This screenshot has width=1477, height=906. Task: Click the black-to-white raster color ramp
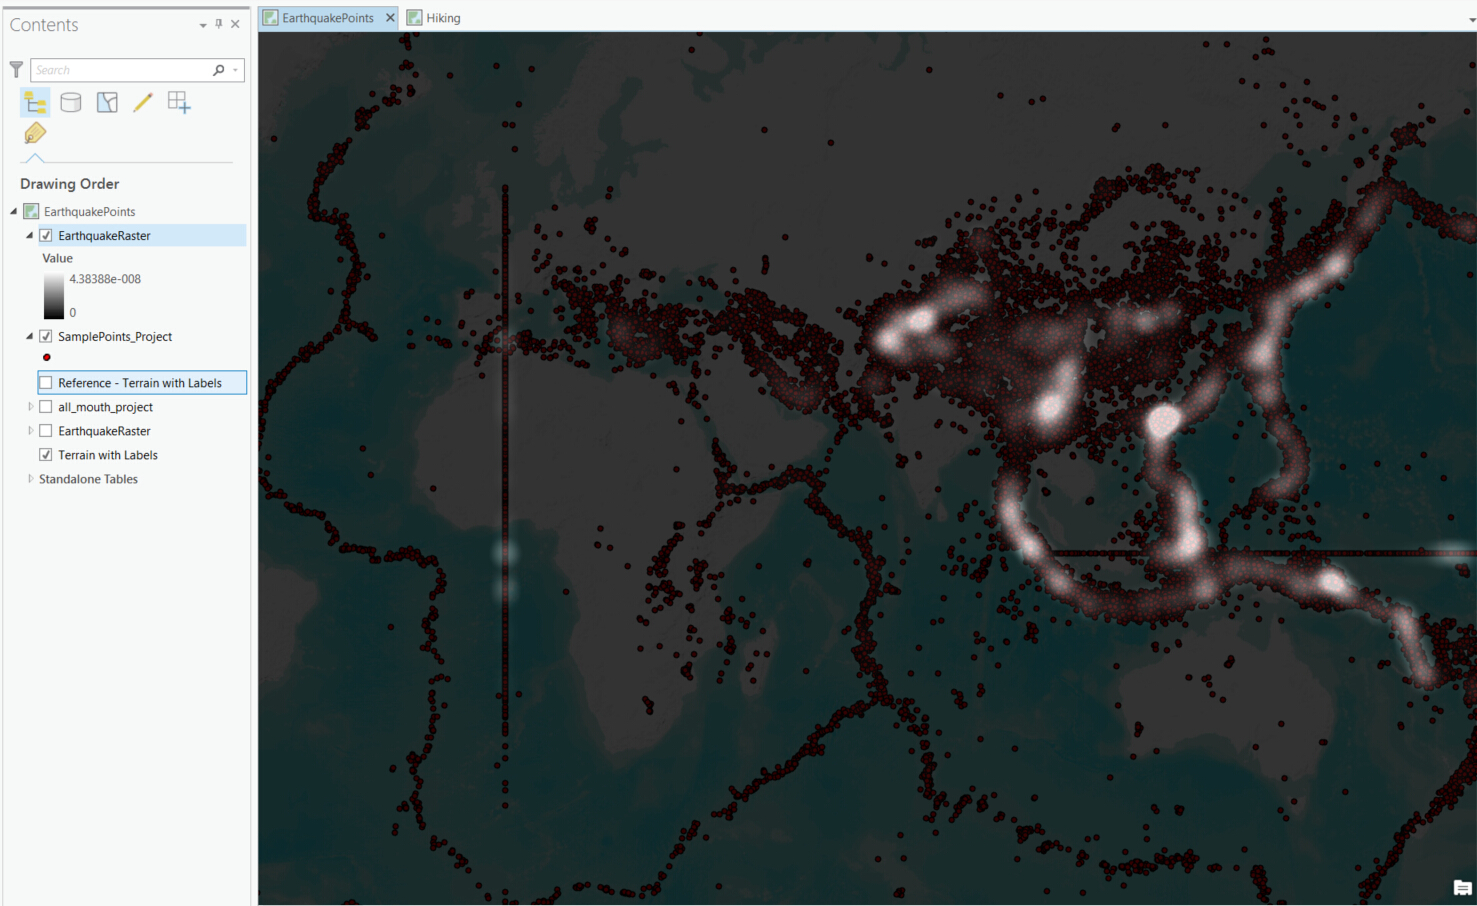[x=53, y=296]
